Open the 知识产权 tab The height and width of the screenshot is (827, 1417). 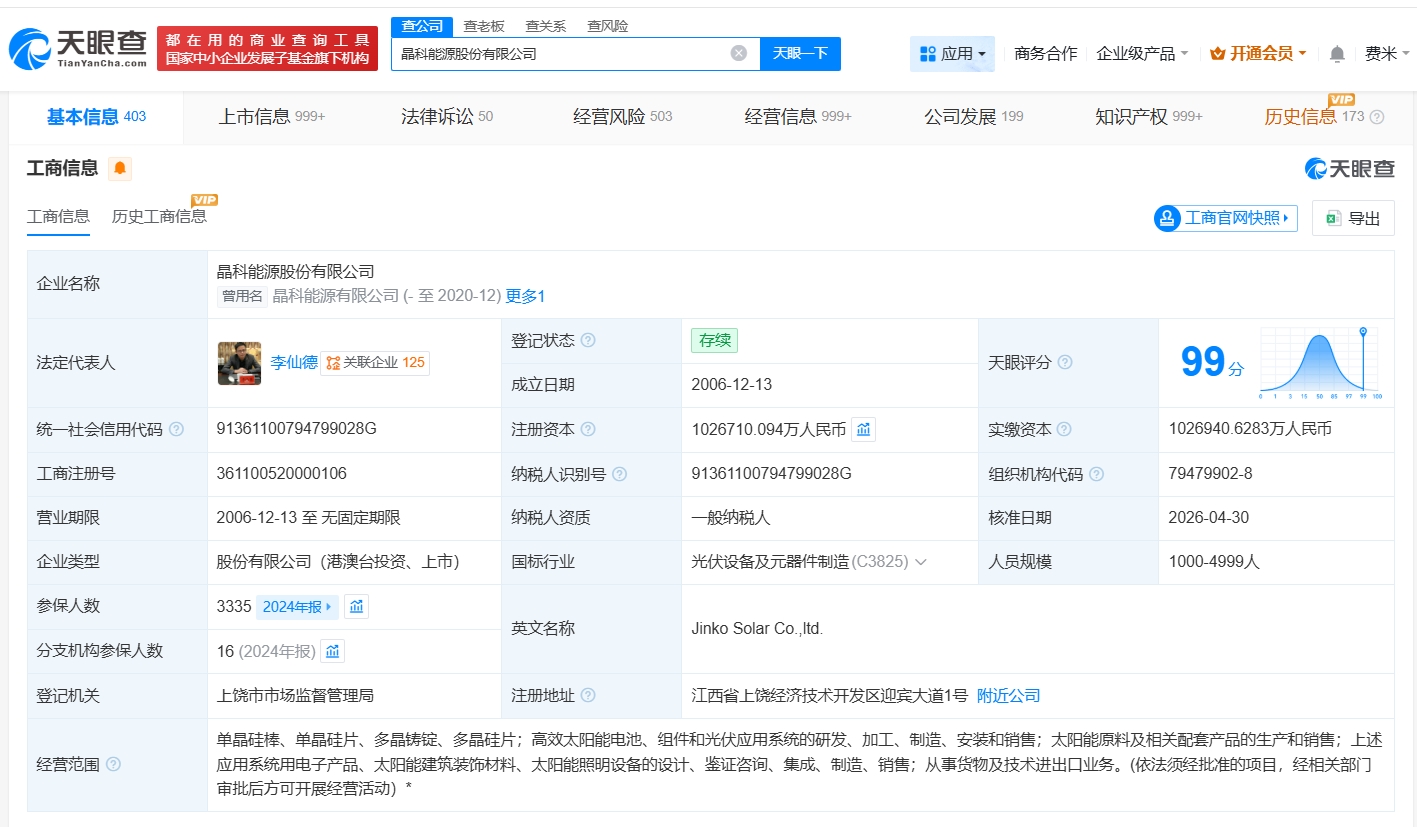1149,117
